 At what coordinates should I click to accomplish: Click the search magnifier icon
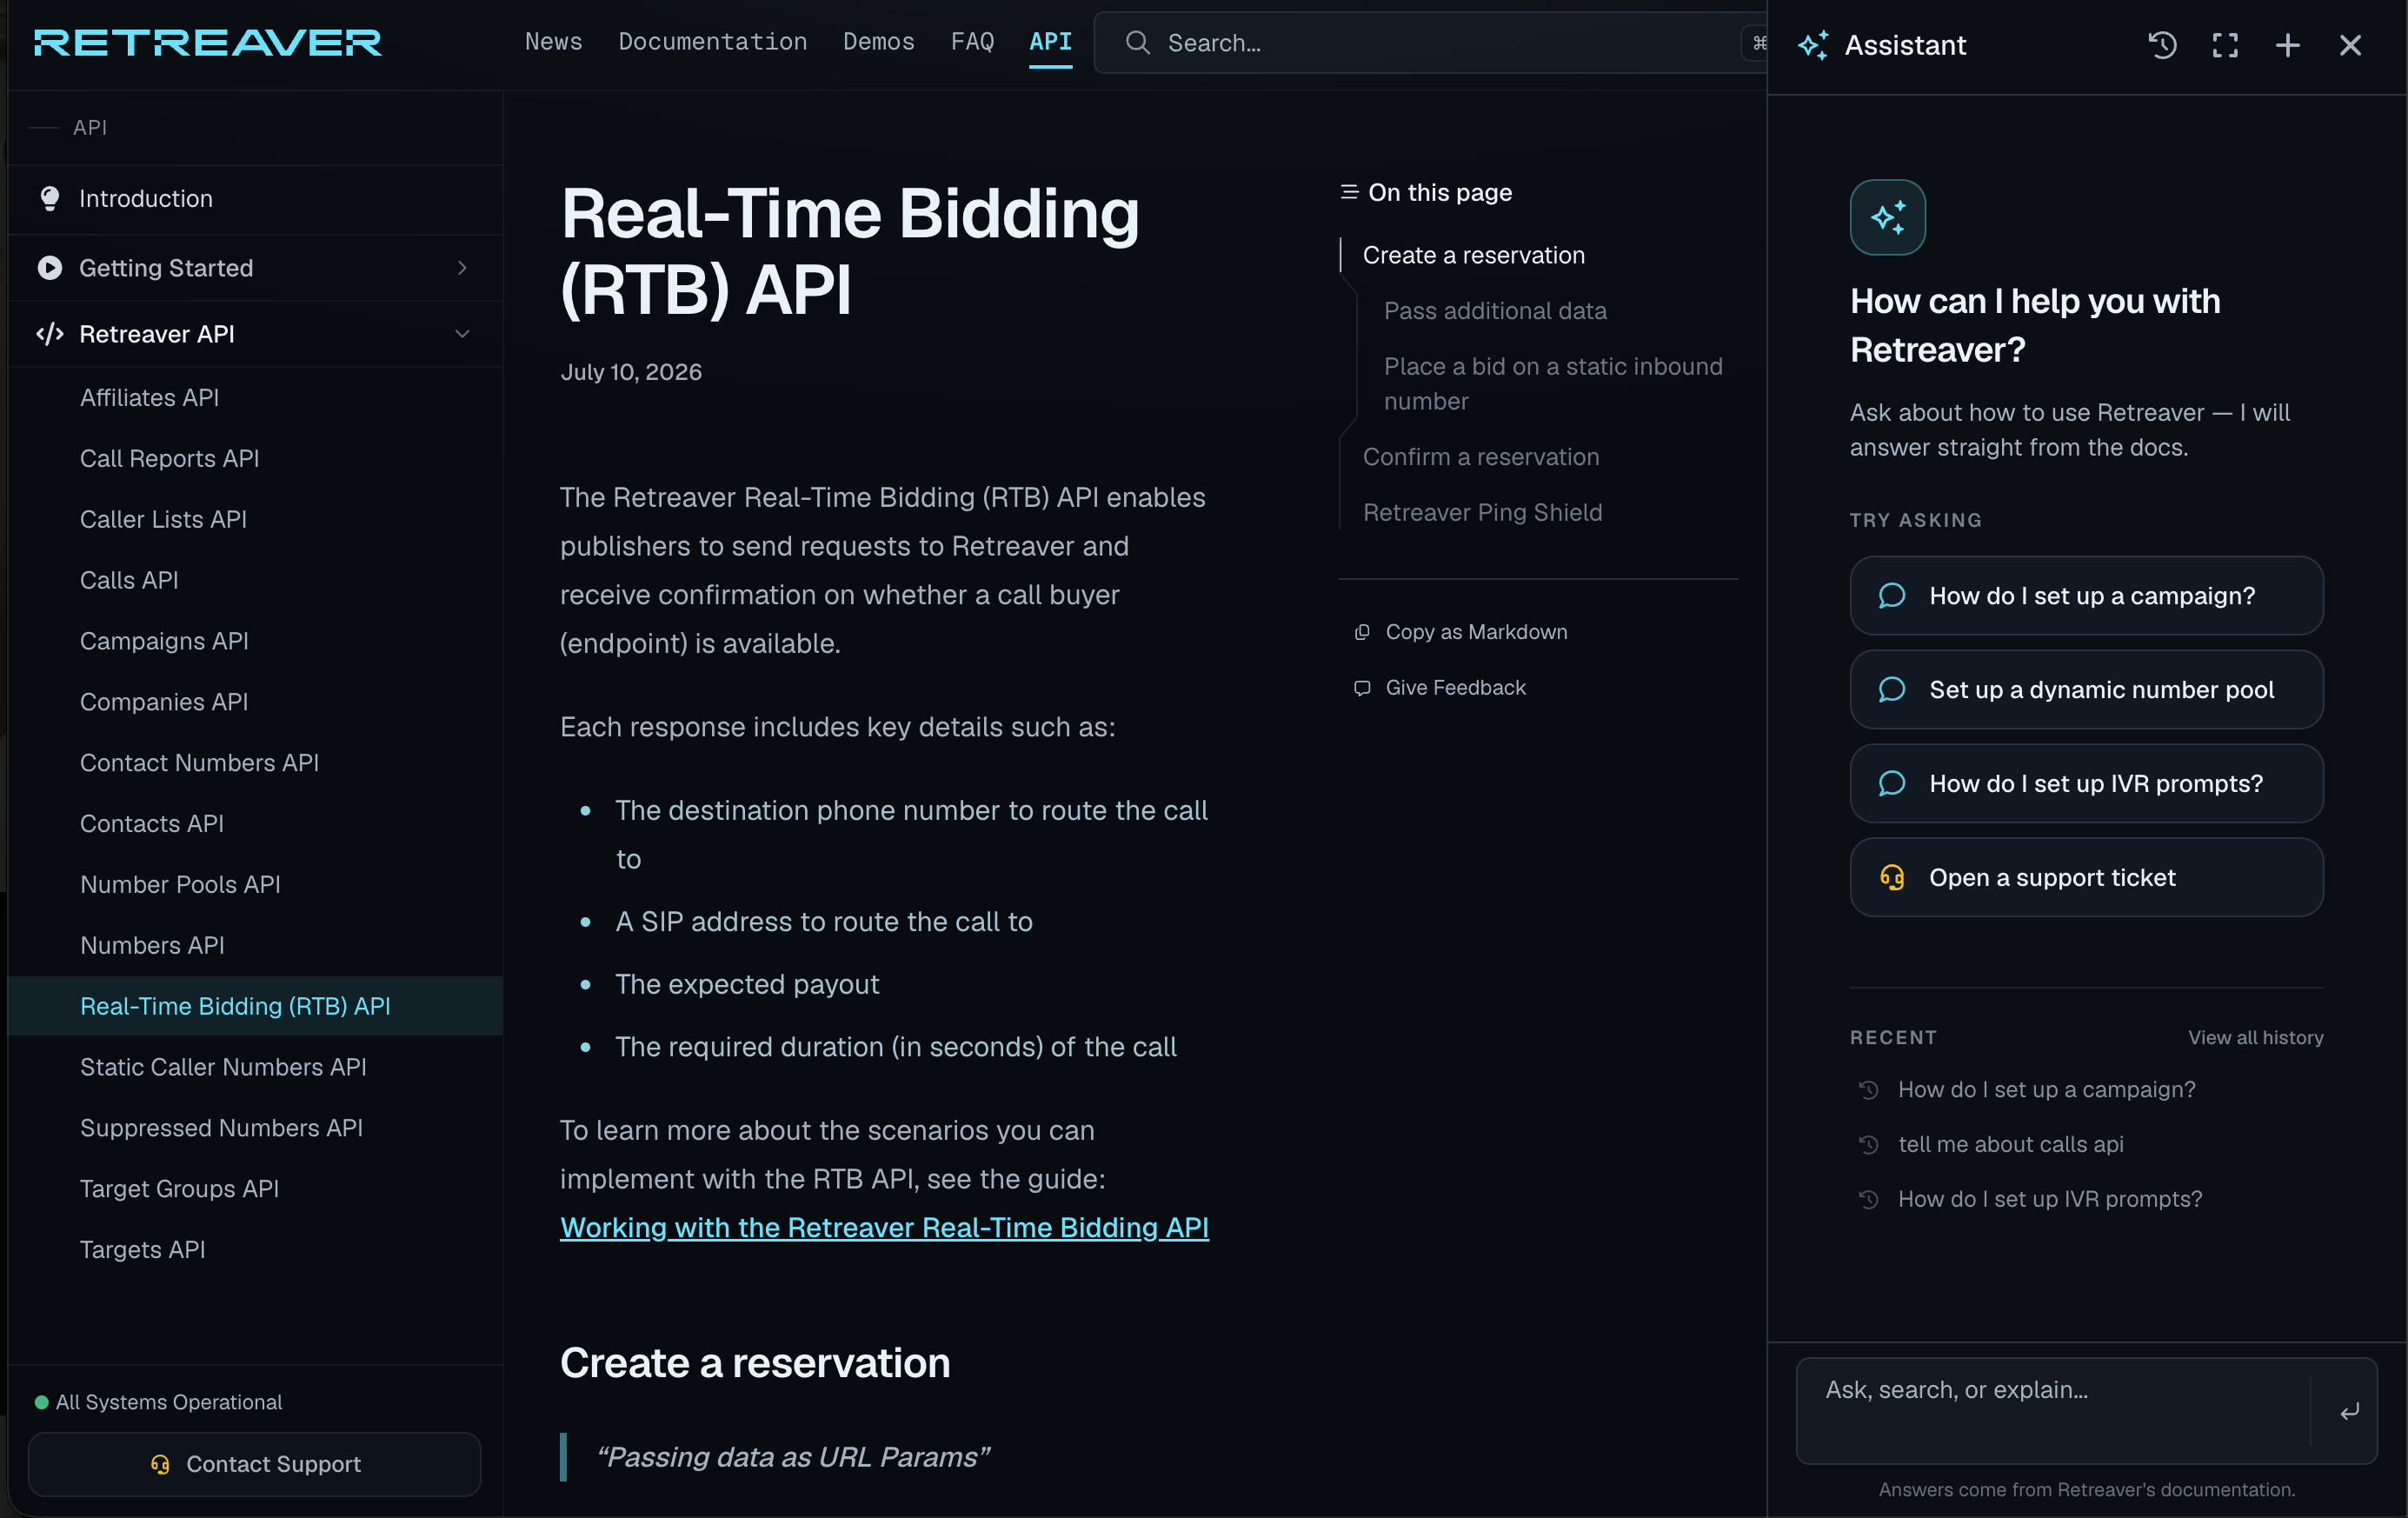click(1137, 43)
